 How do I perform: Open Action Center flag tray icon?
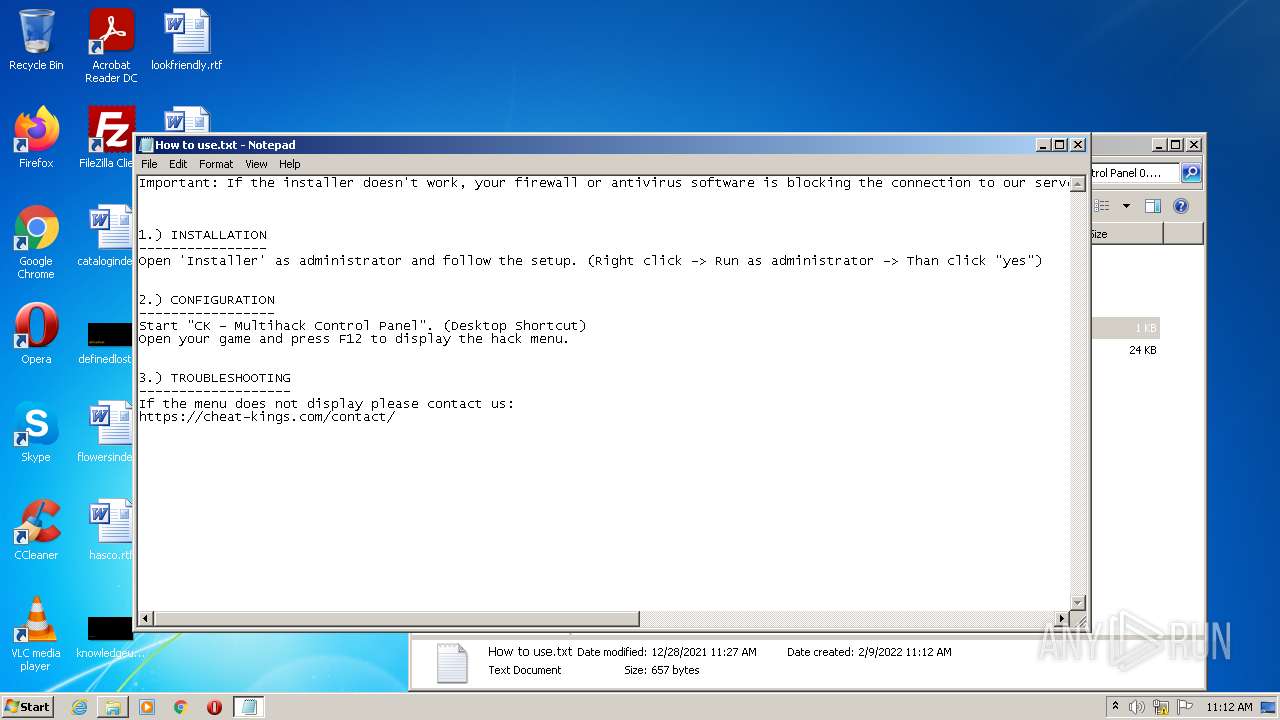pos(1184,707)
